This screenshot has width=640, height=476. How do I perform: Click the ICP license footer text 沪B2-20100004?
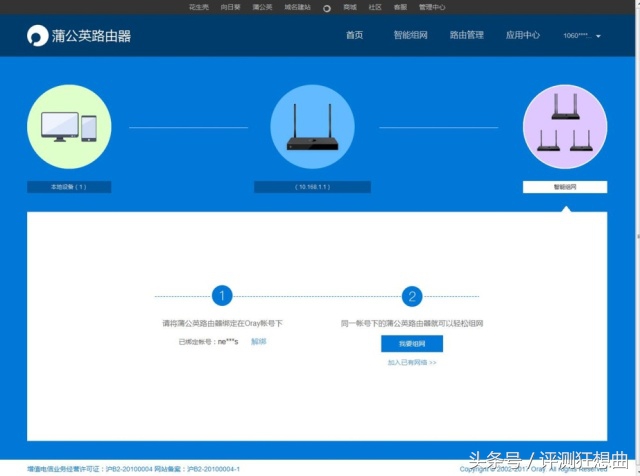pyautogui.click(x=129, y=469)
